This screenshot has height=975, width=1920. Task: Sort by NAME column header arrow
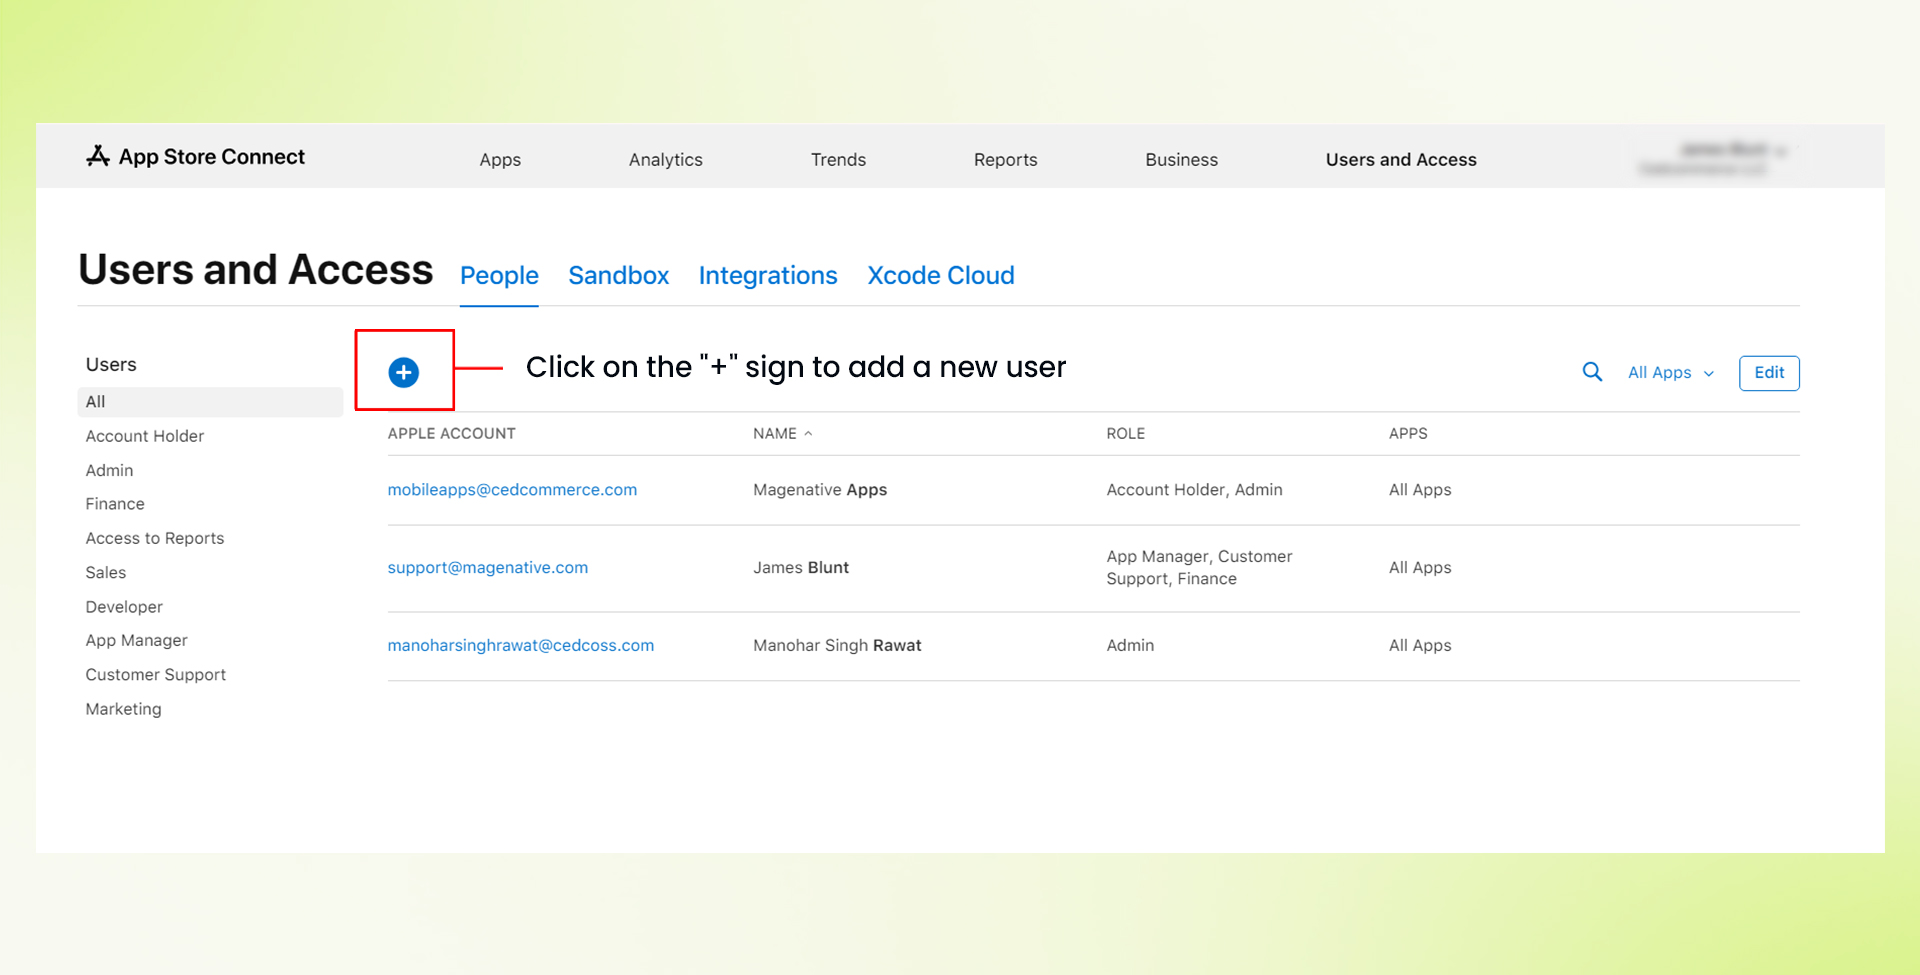[808, 434]
